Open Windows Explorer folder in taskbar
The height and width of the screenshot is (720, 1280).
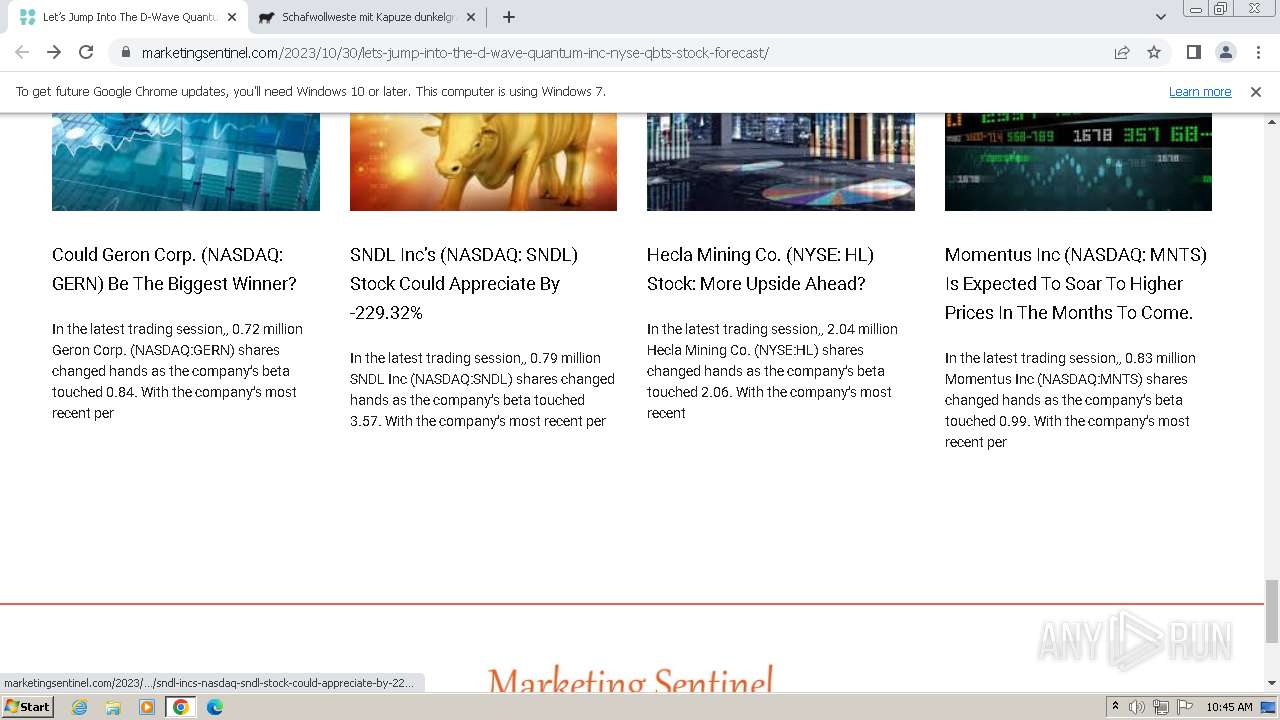click(113, 707)
